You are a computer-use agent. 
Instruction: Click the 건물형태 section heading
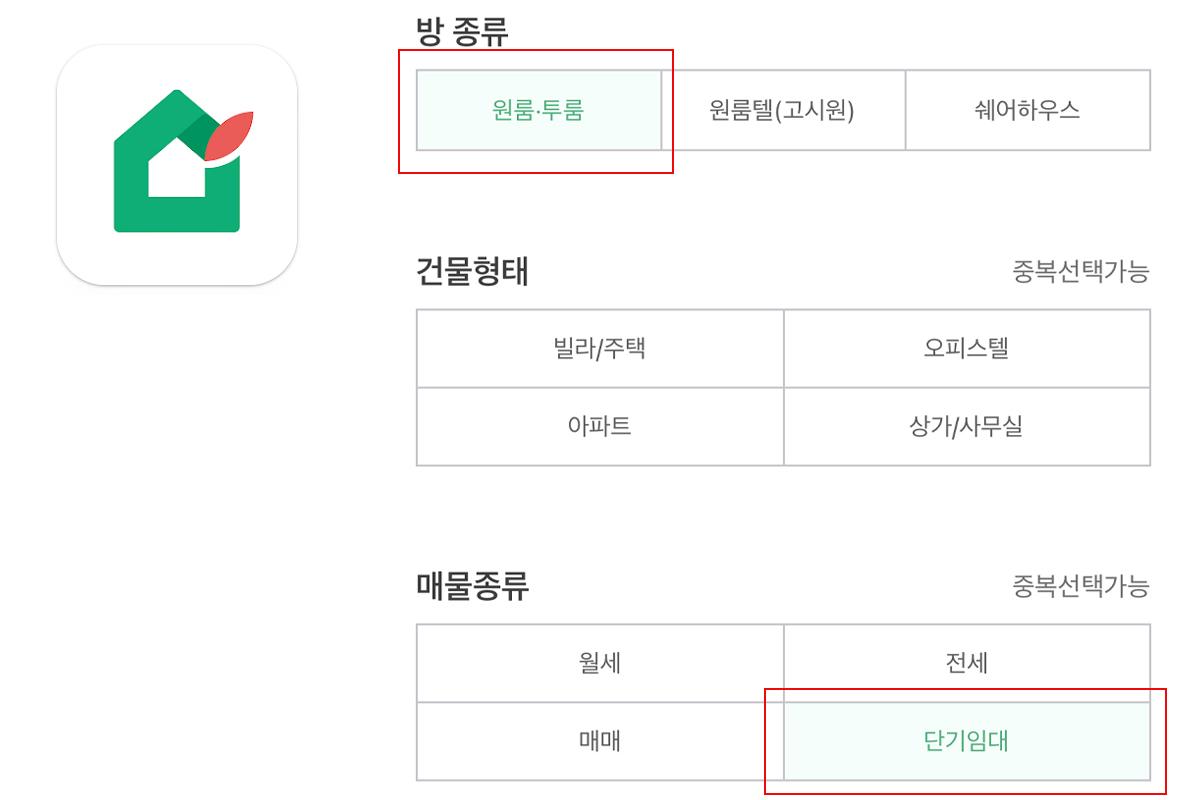coord(472,271)
